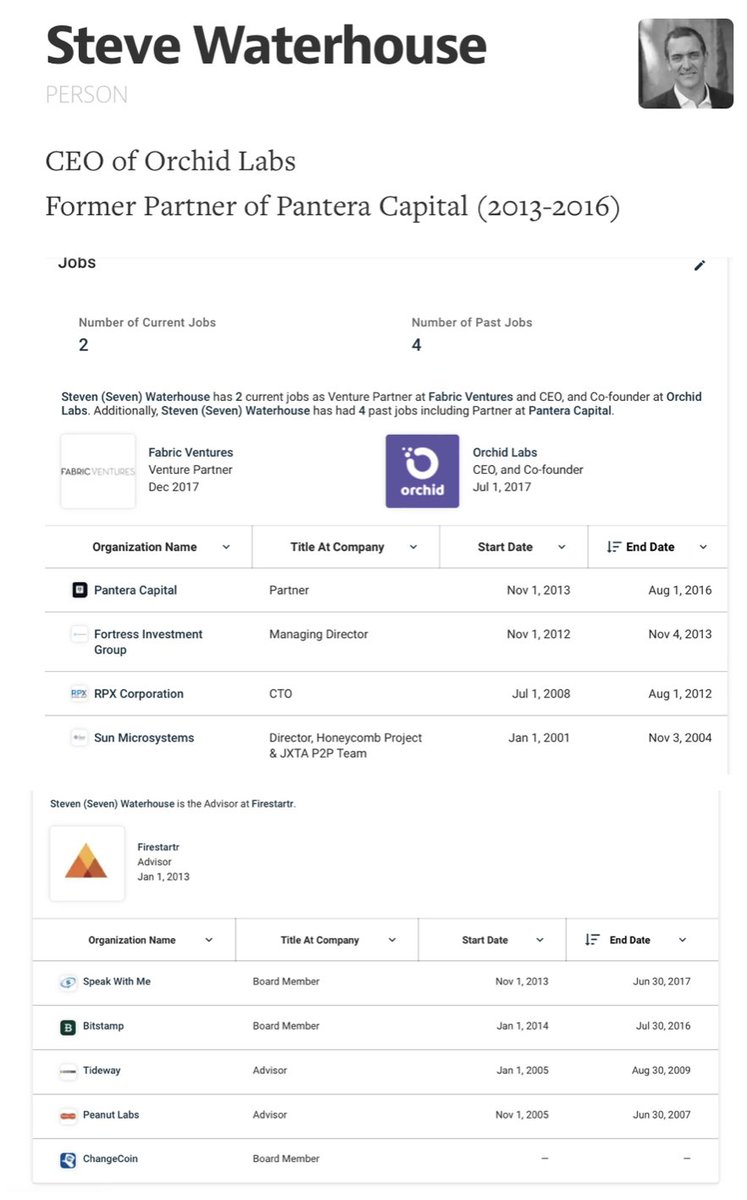Click sort icon beside End Date in jobs table

click(613, 547)
